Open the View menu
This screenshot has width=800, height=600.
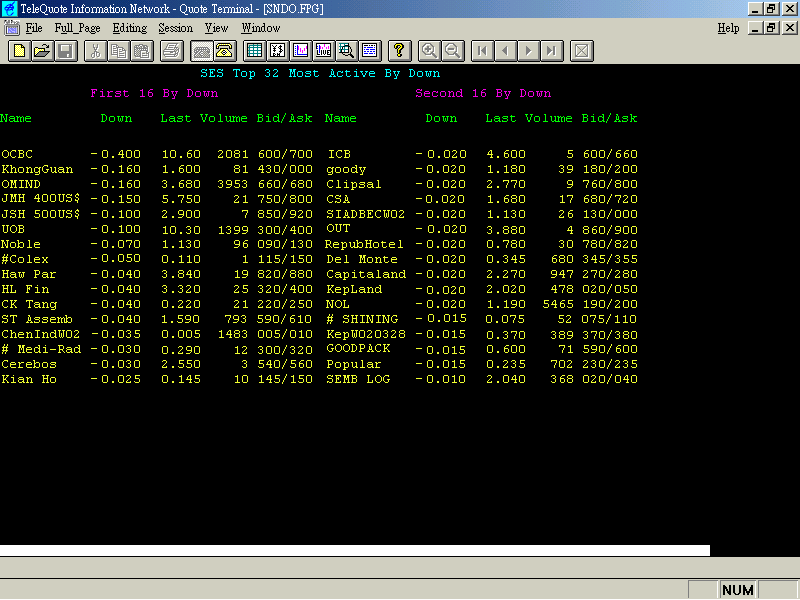point(216,28)
